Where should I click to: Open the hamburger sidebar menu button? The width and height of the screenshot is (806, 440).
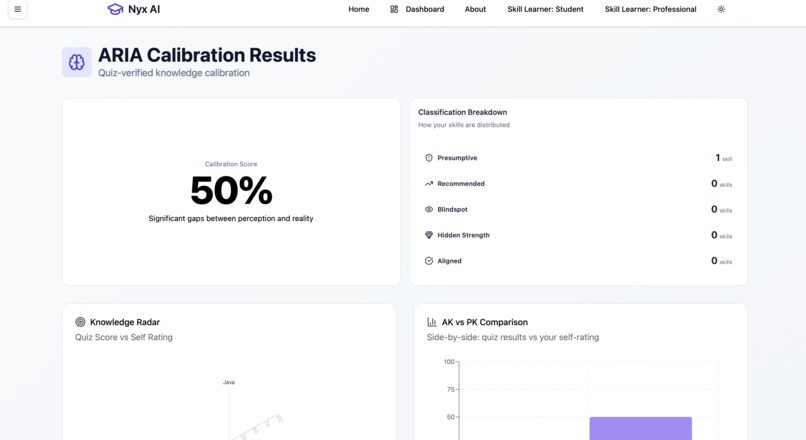(17, 9)
